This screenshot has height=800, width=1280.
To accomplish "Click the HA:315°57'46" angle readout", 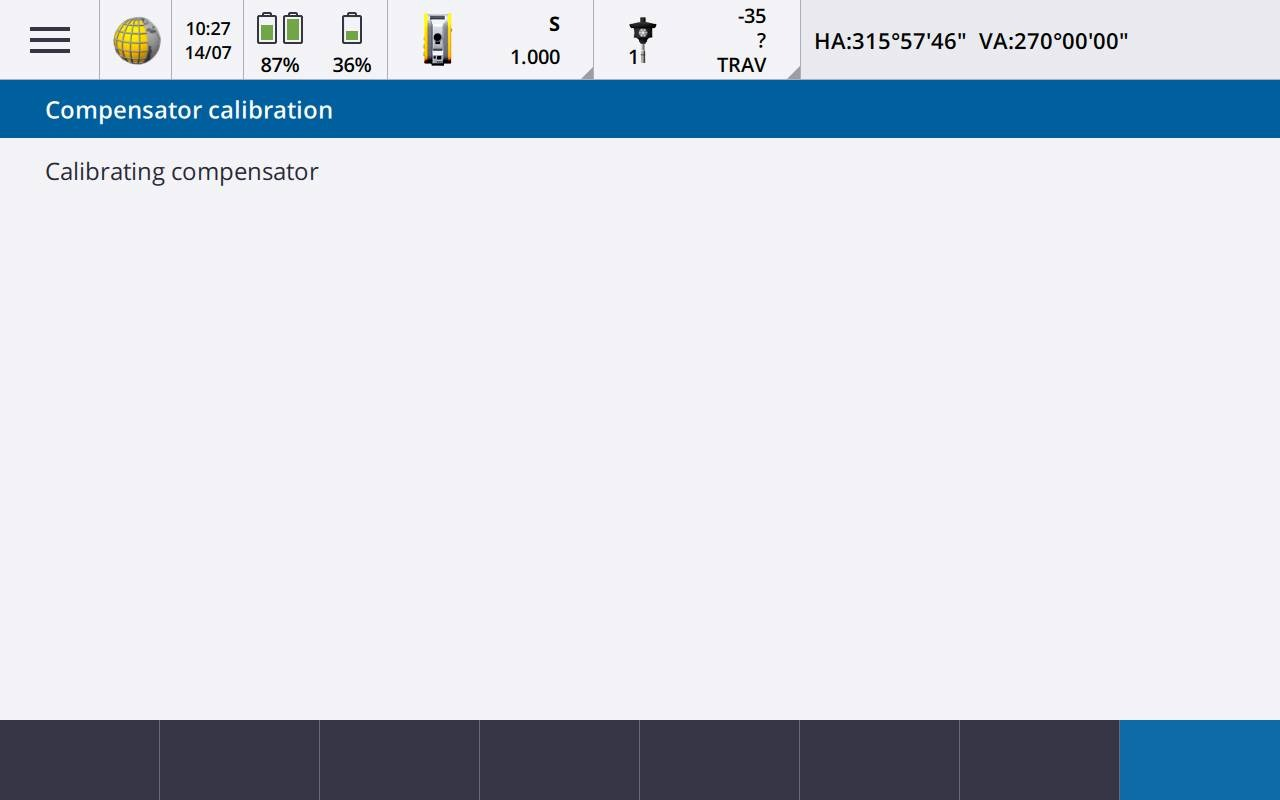I will tap(890, 41).
